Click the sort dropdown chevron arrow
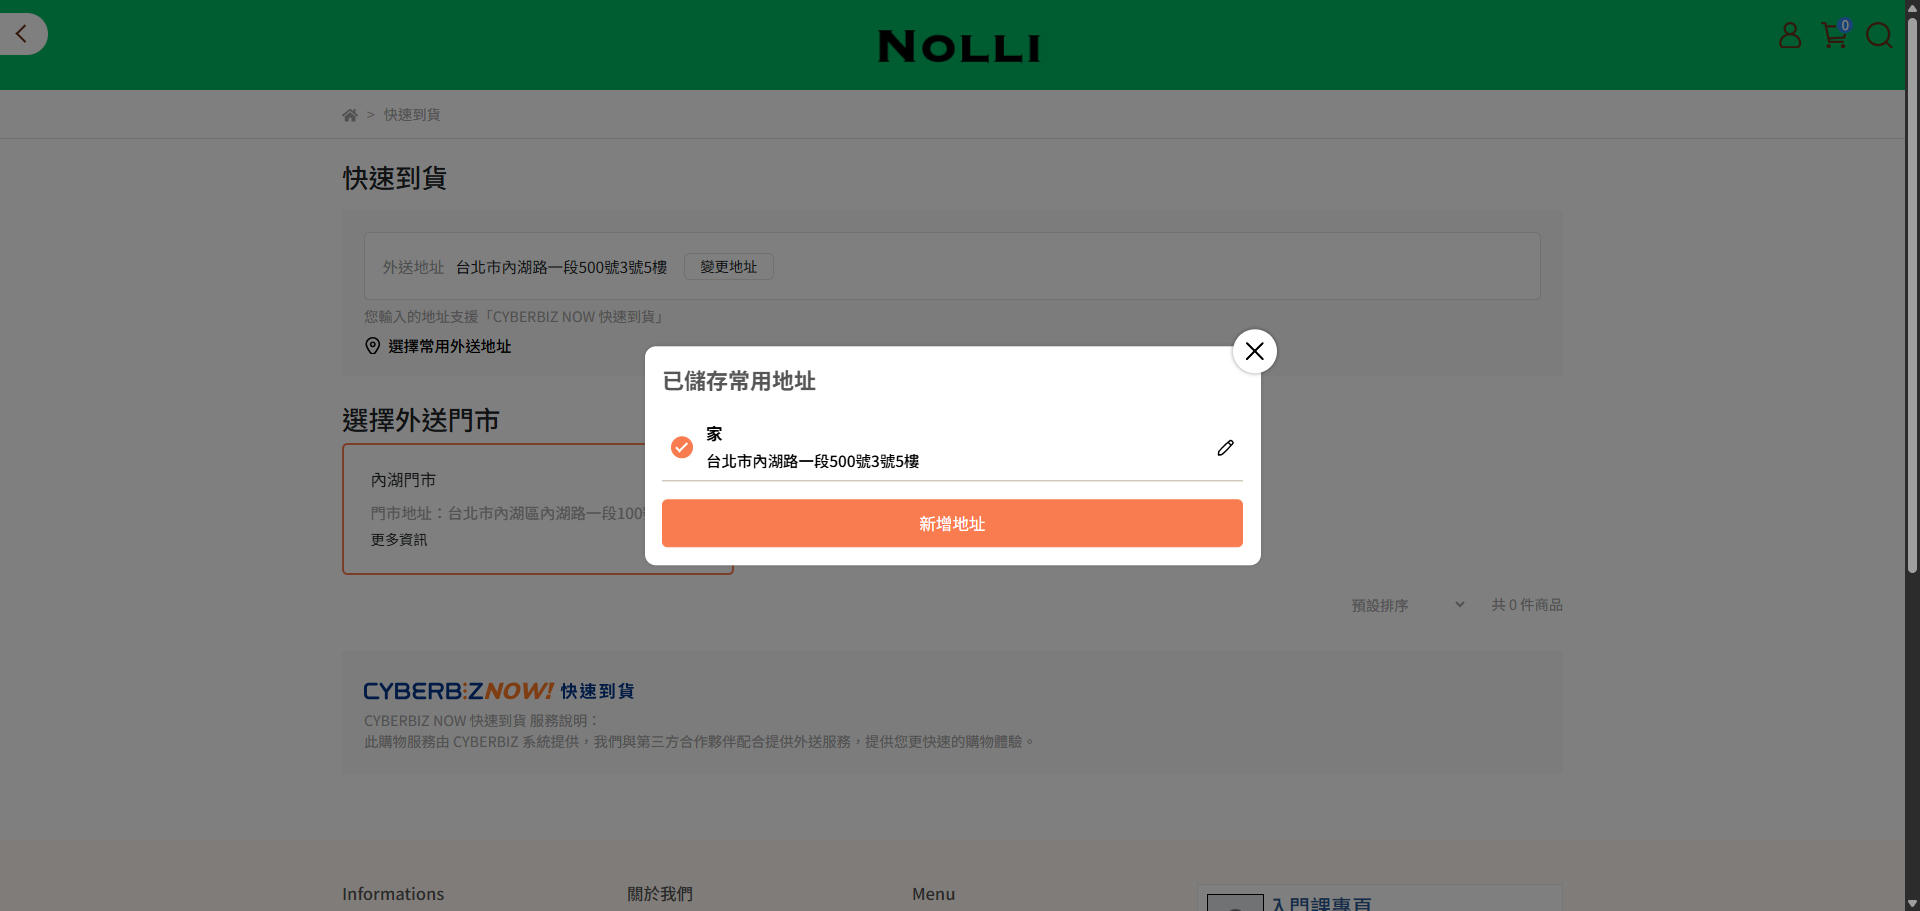1920x911 pixels. pyautogui.click(x=1460, y=605)
